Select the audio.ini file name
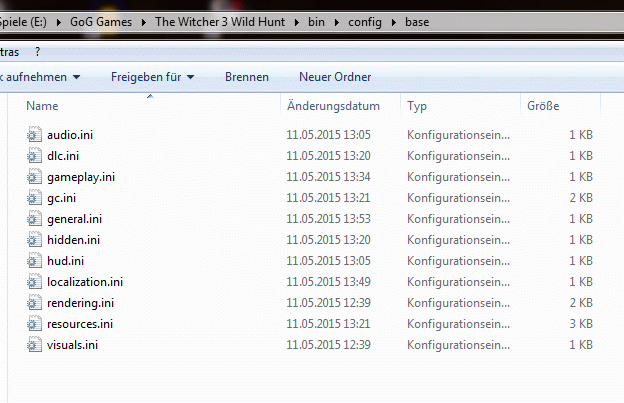Image resolution: width=624 pixels, height=403 pixels. (x=70, y=135)
